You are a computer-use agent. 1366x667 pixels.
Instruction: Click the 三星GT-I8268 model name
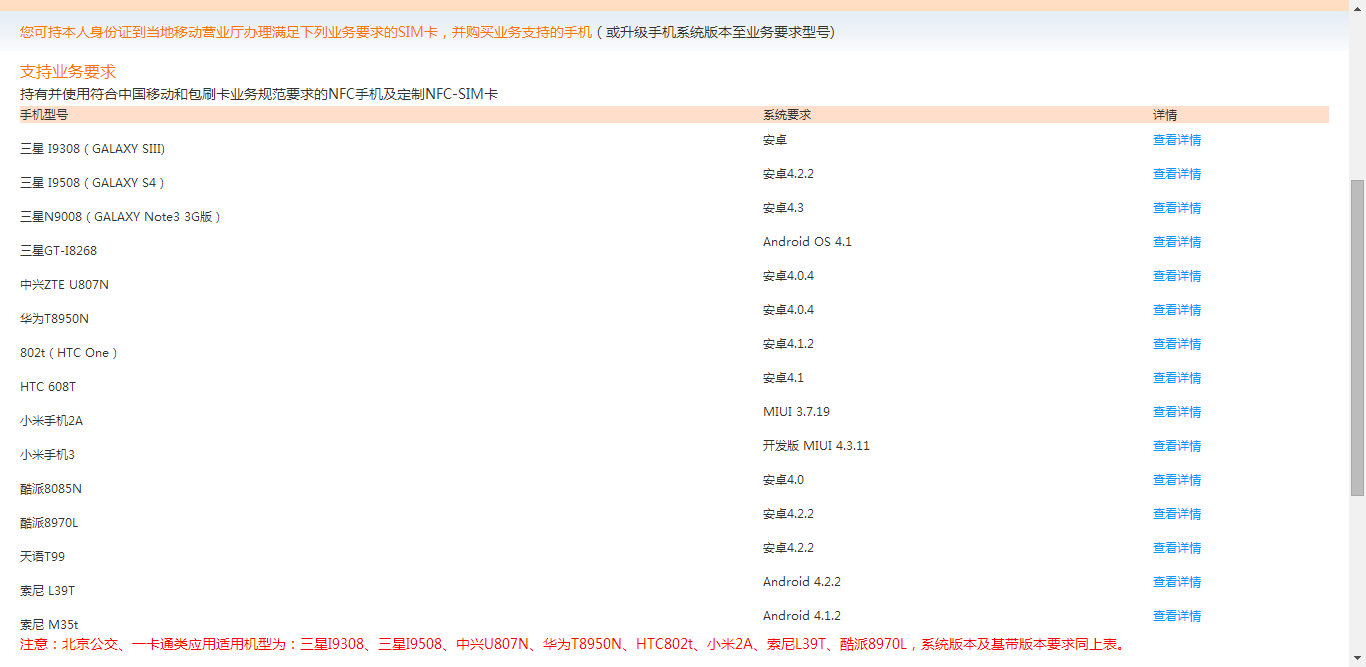coord(58,251)
